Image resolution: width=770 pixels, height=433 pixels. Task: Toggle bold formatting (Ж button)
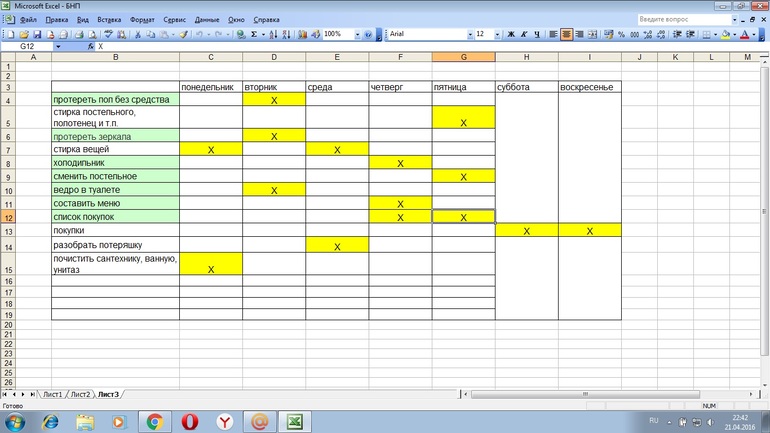tap(511, 34)
